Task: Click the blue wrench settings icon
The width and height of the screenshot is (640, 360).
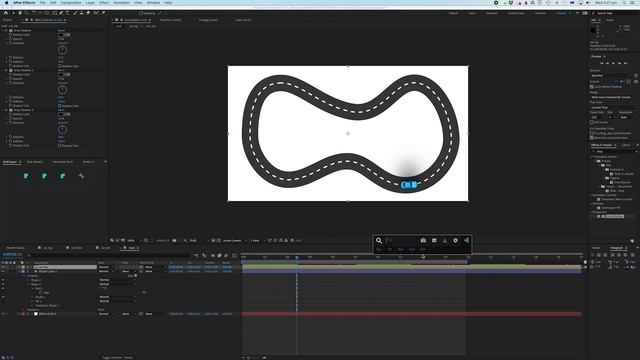Action: (x=81, y=176)
